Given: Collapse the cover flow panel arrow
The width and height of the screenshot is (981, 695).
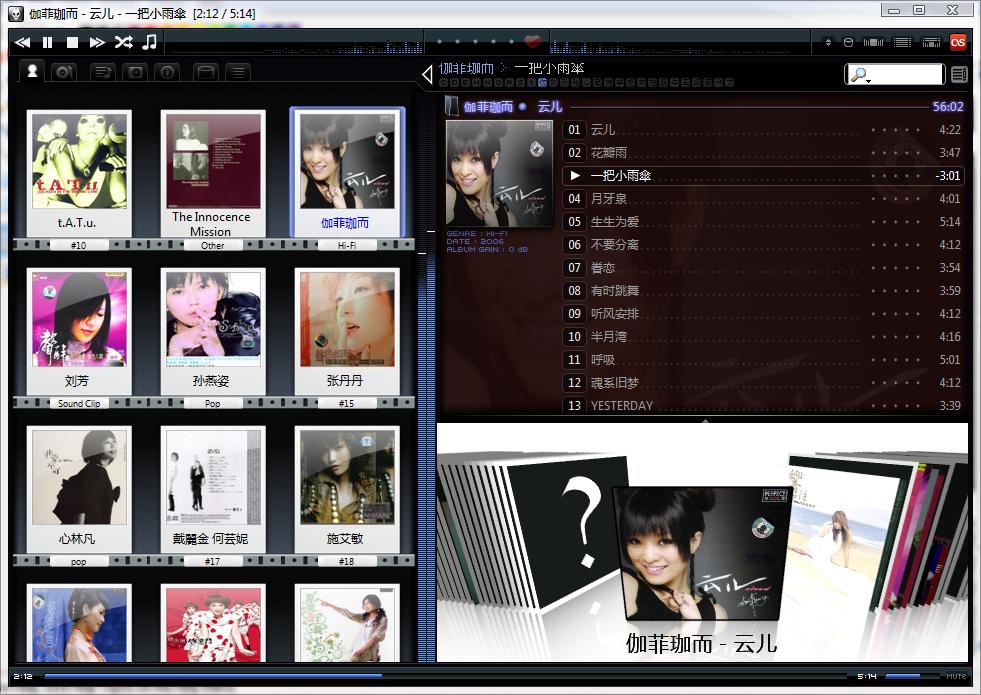Looking at the screenshot, I should click(x=705, y=420).
